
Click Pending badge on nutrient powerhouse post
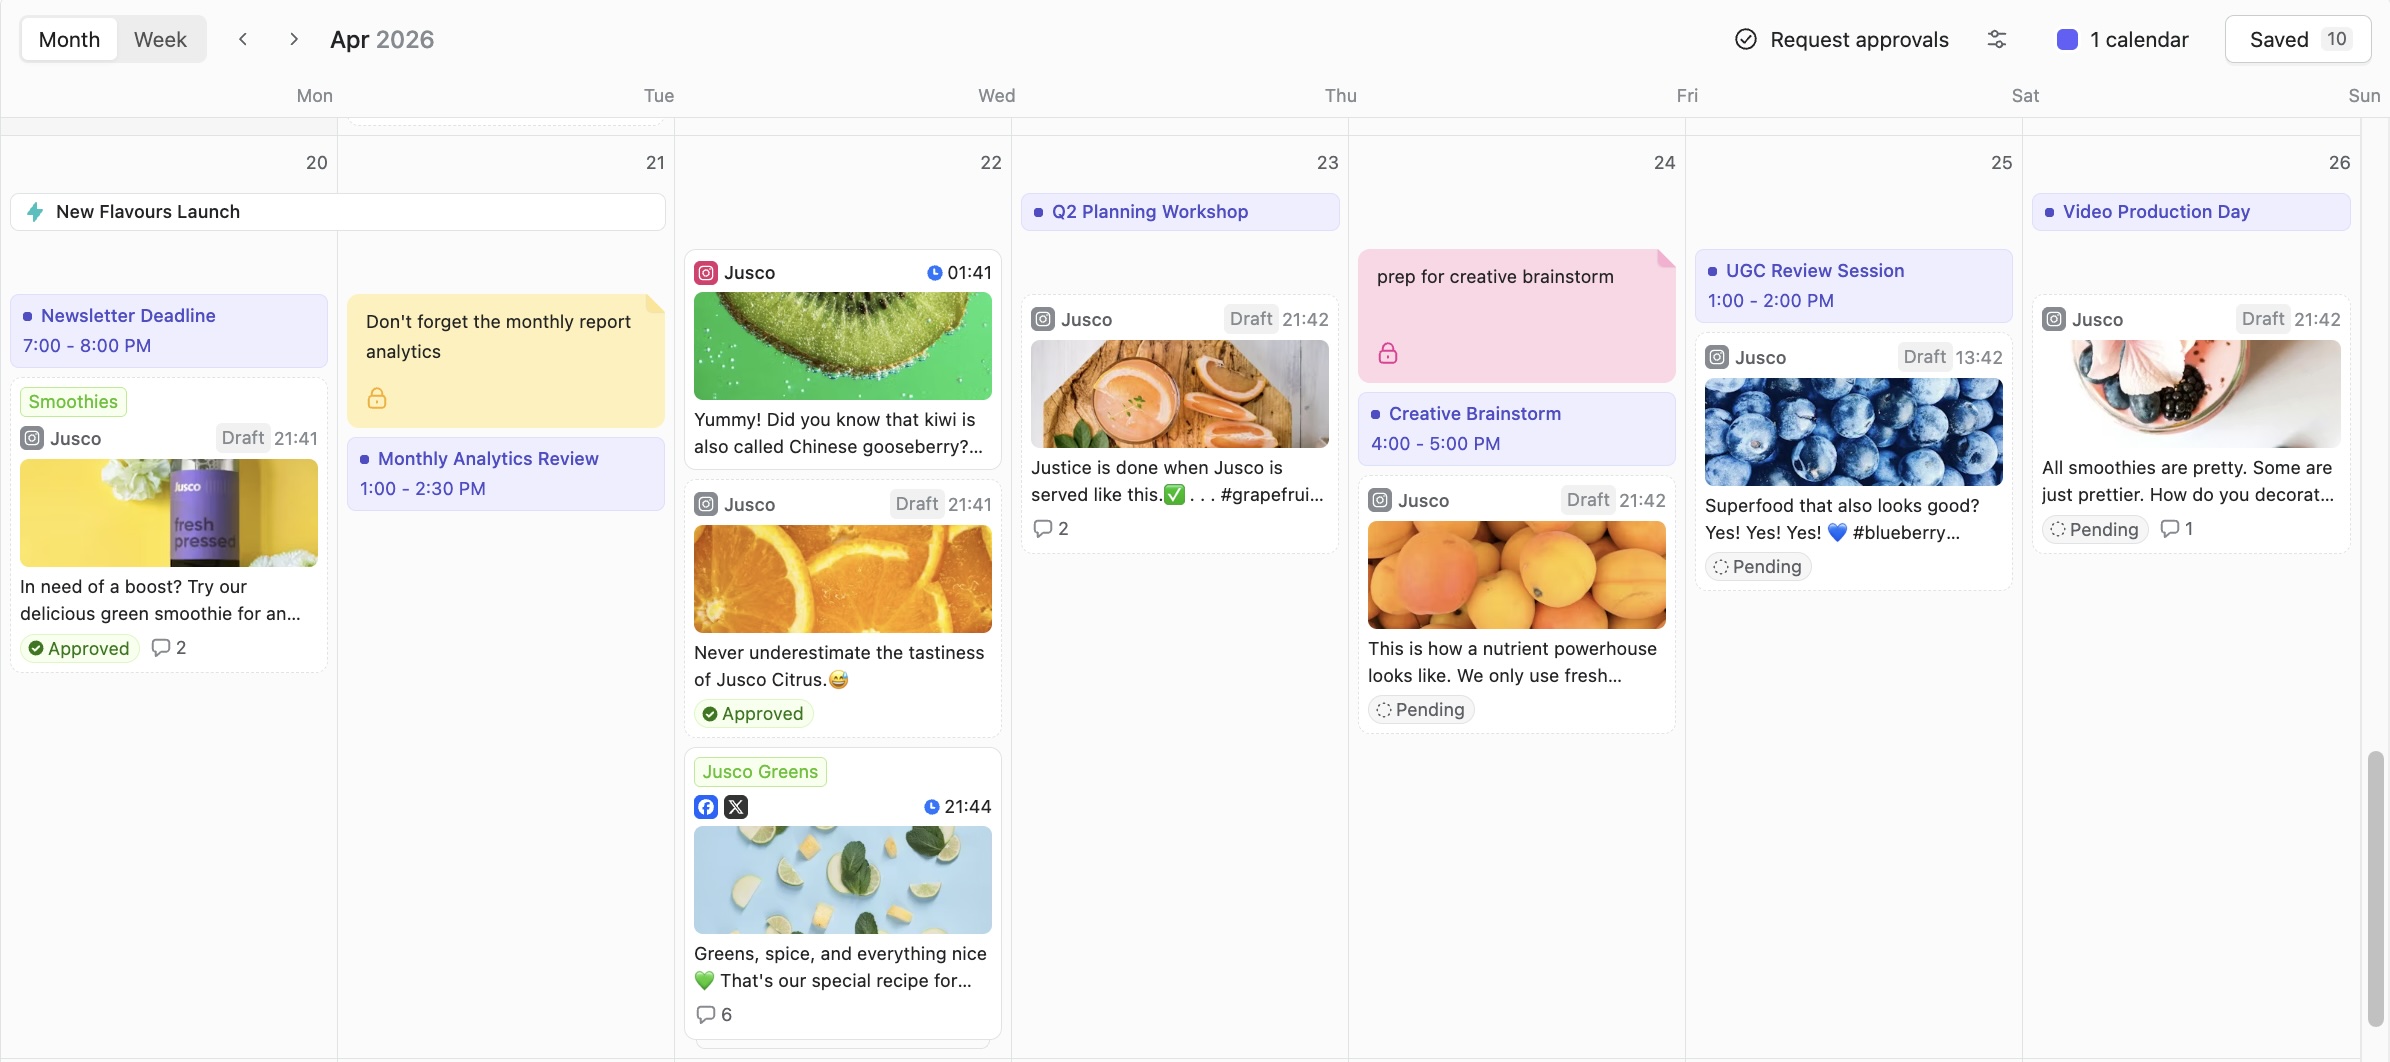[x=1421, y=709]
